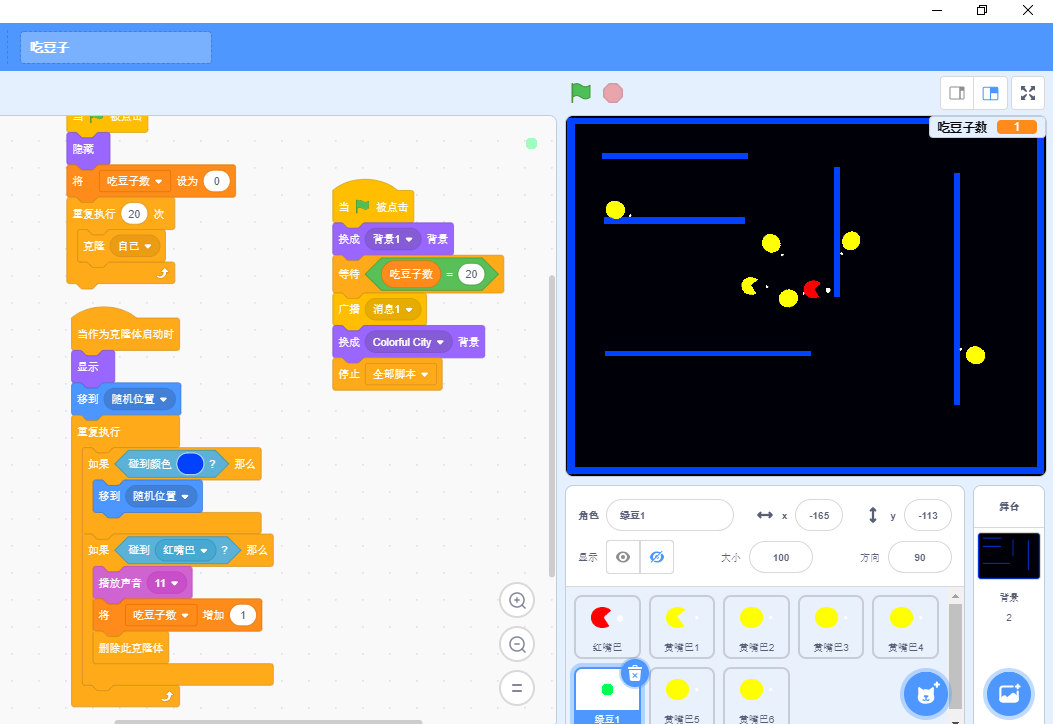
Task: Open the 随机位置 dropdown inside the 碰到颜色 condition
Action: (x=161, y=496)
